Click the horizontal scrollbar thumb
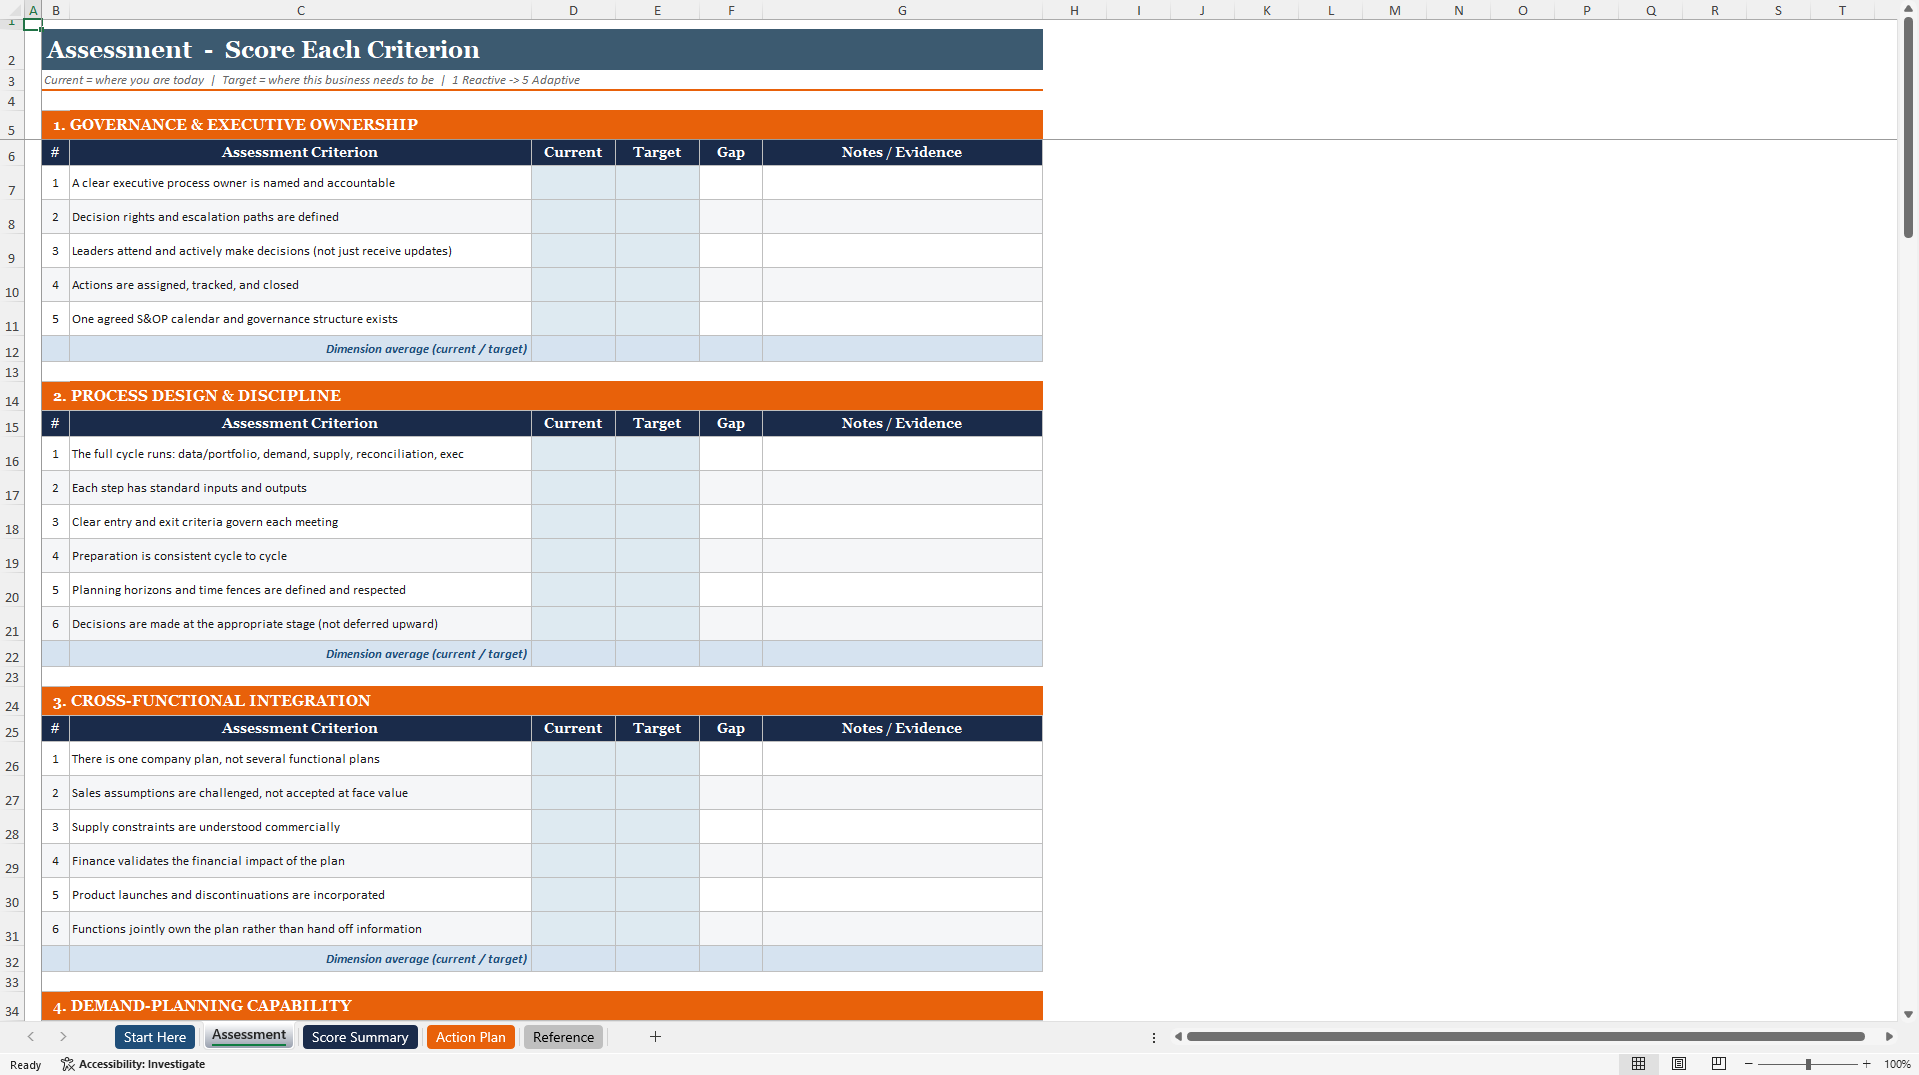Viewport: 1919px width, 1075px height. 1525,1037
